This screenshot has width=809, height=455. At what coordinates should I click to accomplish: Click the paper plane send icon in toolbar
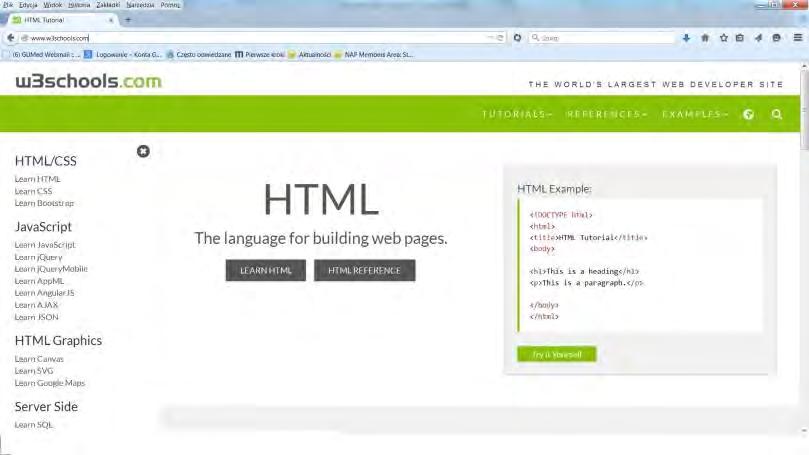click(x=758, y=38)
